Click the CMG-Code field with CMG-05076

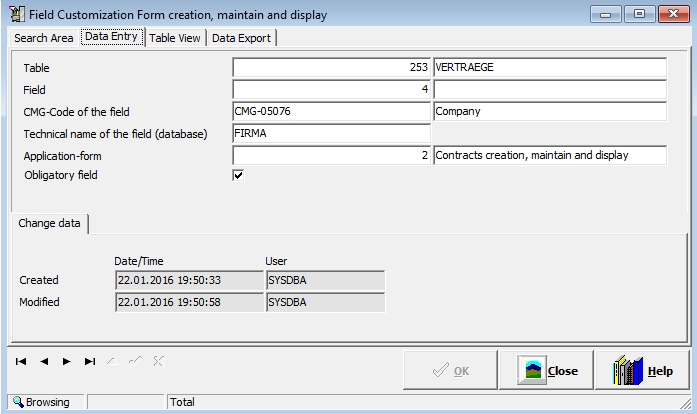pos(331,112)
